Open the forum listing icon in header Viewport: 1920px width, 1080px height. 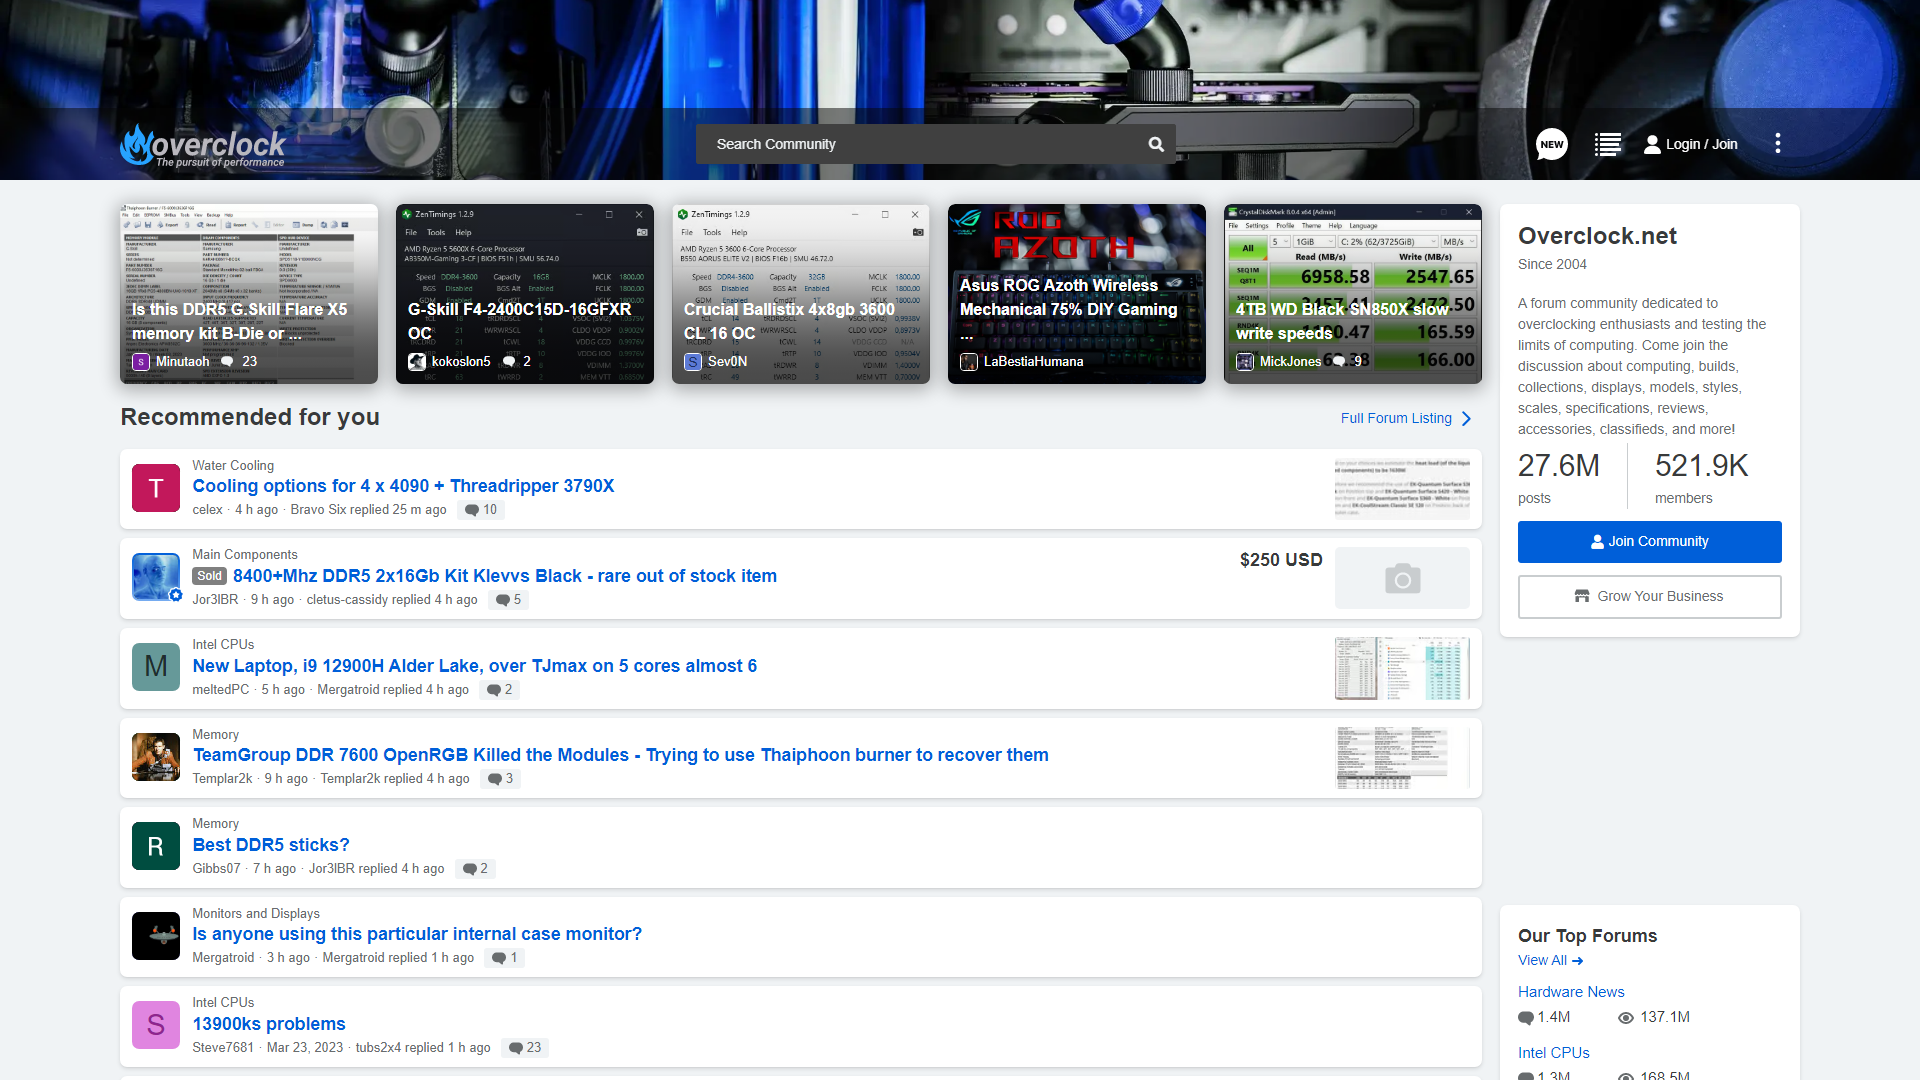pos(1607,144)
